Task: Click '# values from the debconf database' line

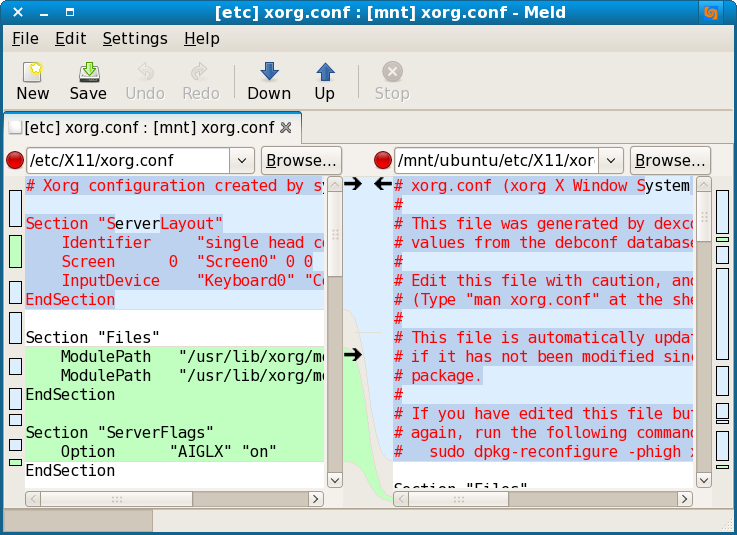Action: (x=543, y=243)
